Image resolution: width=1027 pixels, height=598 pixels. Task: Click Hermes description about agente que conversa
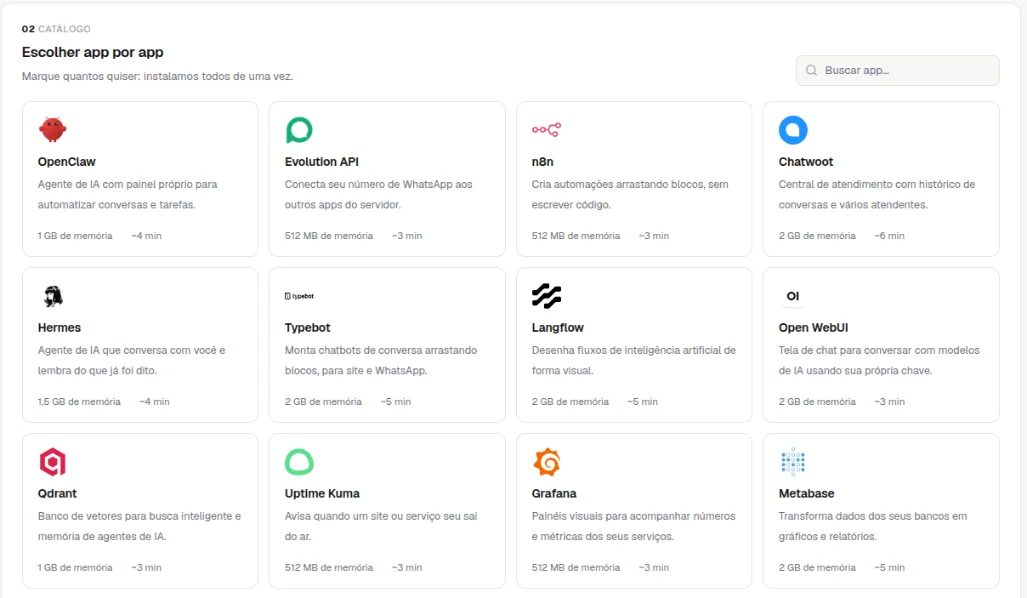pos(131,360)
